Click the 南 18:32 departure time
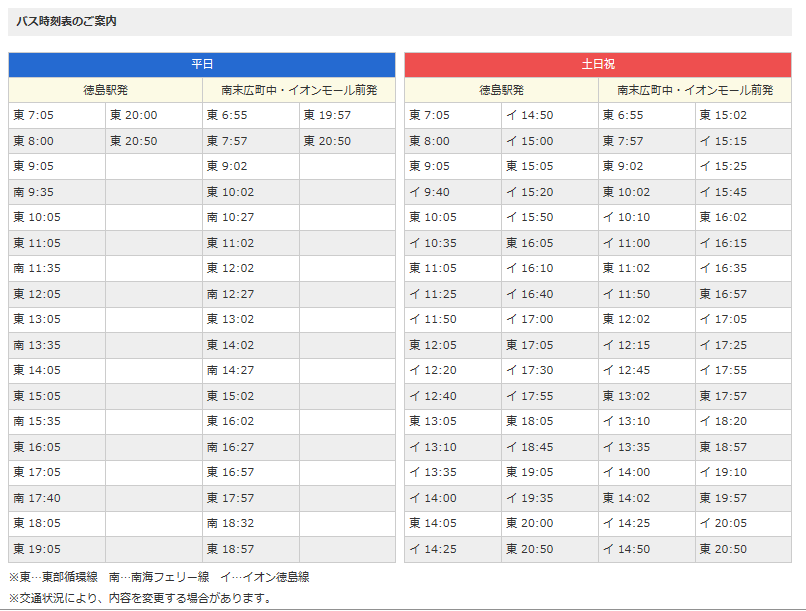This screenshot has width=806, height=611. tap(231, 523)
